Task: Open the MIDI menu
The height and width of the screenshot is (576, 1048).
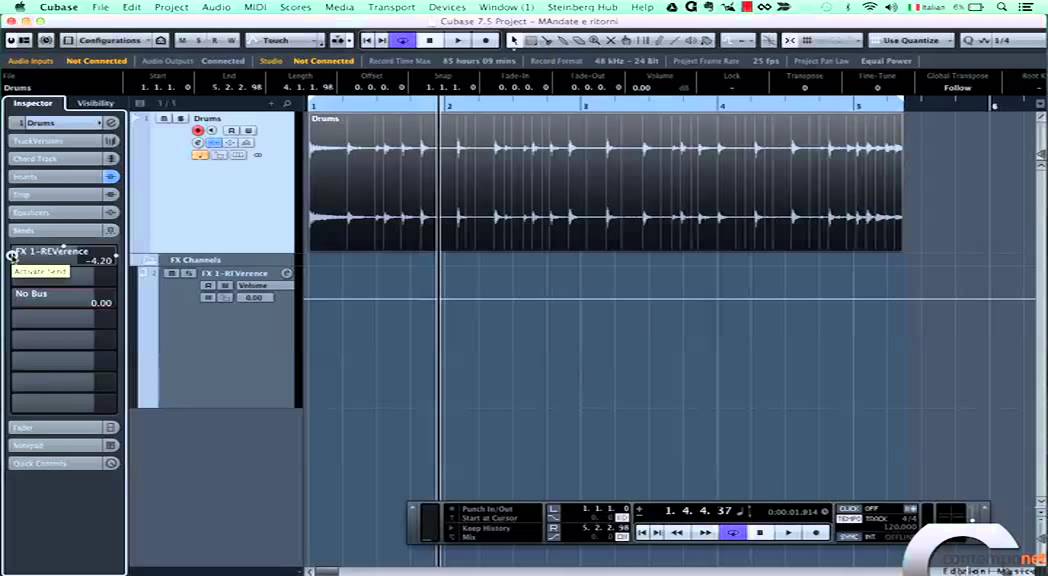Action: [255, 7]
